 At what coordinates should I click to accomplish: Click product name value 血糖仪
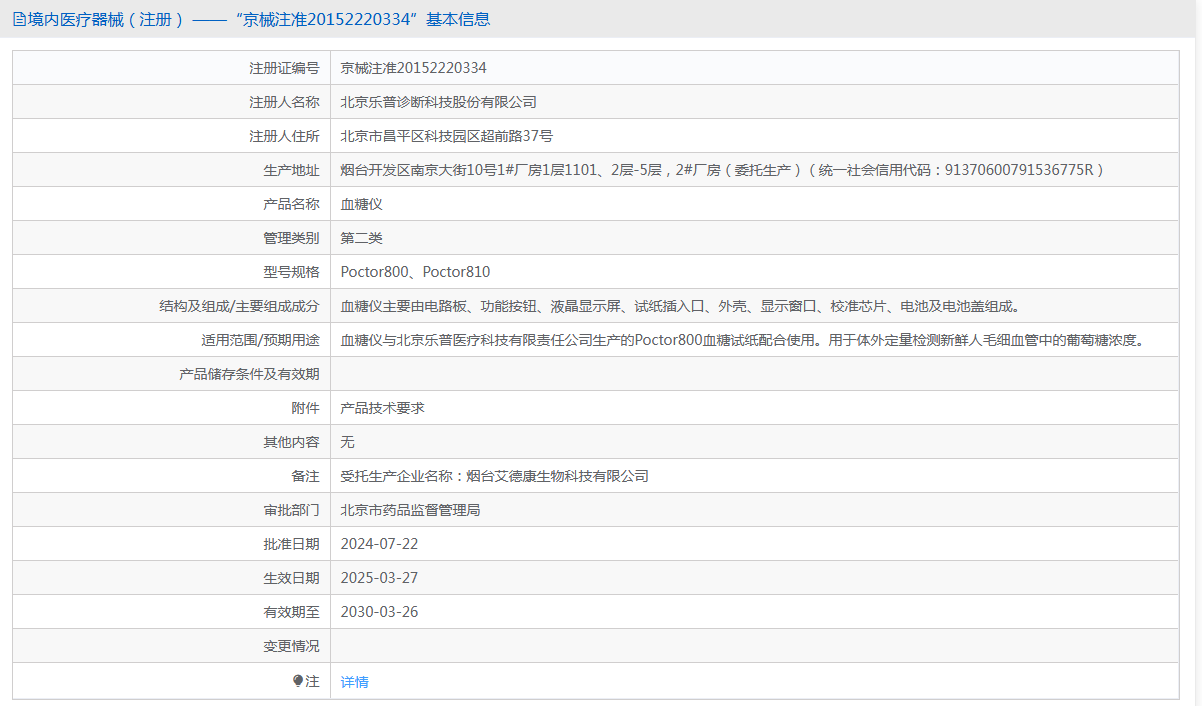(362, 204)
